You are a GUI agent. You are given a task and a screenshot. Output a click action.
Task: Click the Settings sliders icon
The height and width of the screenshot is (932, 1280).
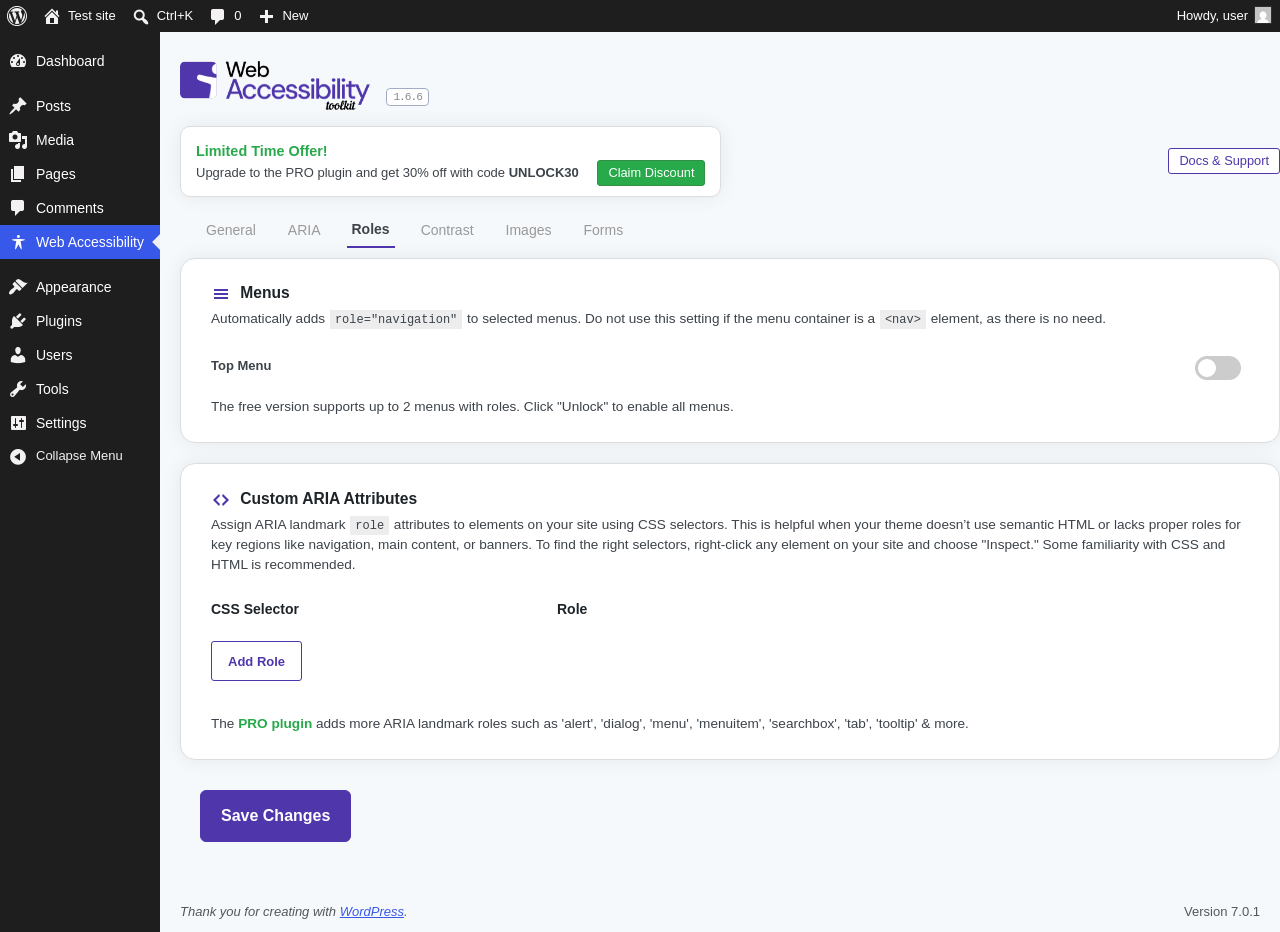18,423
